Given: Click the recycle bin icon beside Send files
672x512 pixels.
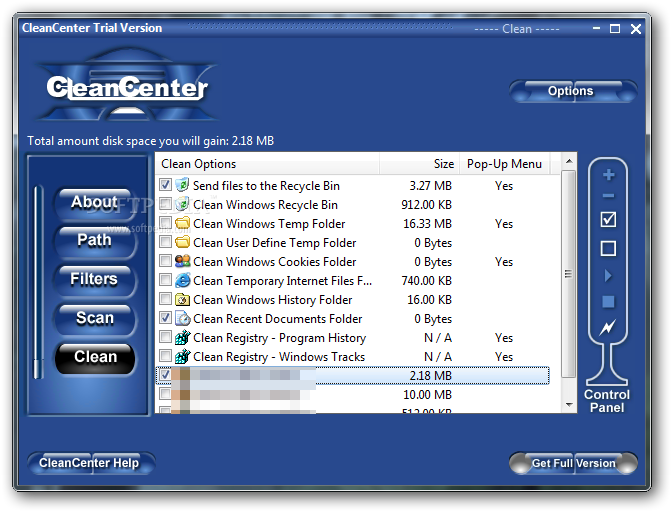Looking at the screenshot, I should pyautogui.click(x=182, y=185).
